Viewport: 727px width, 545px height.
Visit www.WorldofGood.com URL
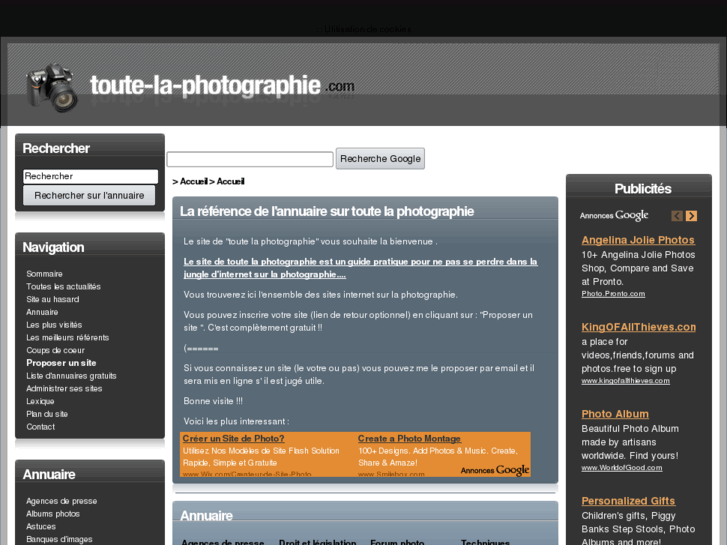tap(622, 468)
